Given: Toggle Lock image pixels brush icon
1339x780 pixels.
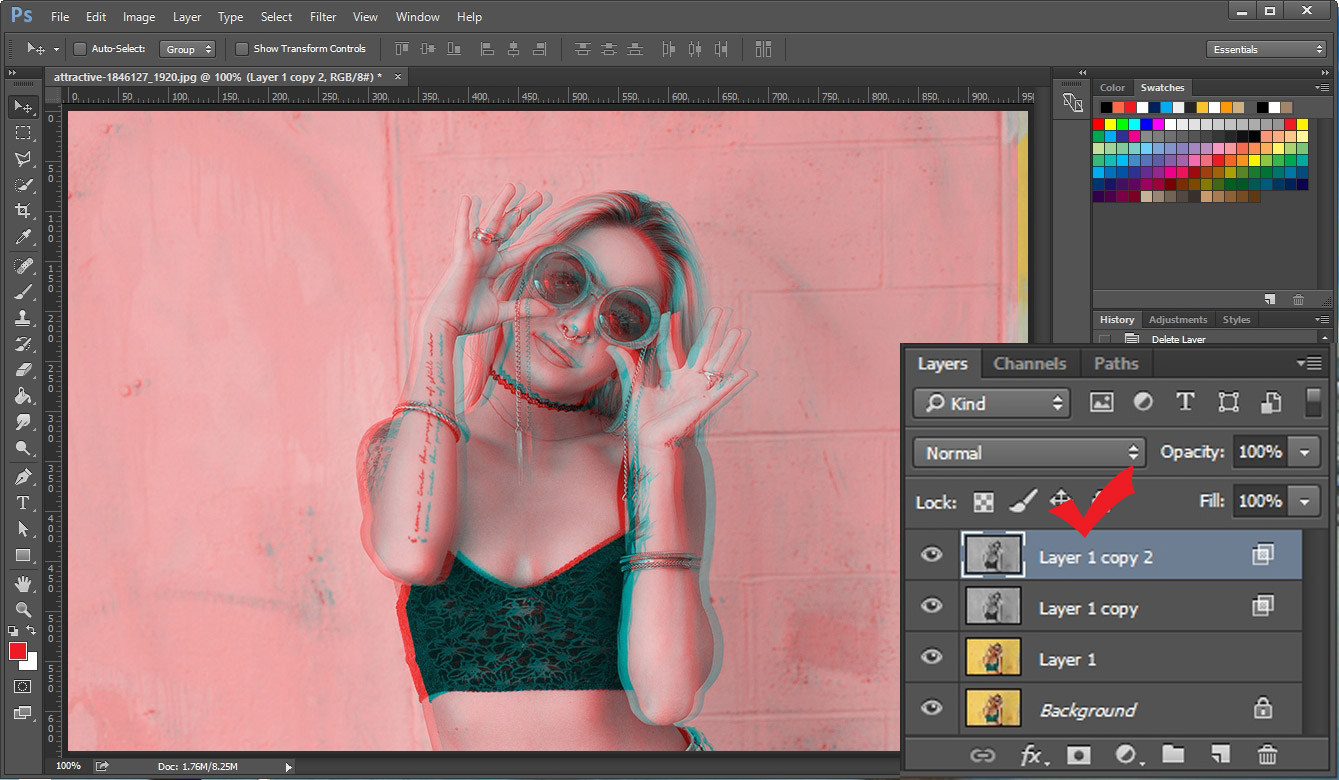Looking at the screenshot, I should coord(1022,501).
